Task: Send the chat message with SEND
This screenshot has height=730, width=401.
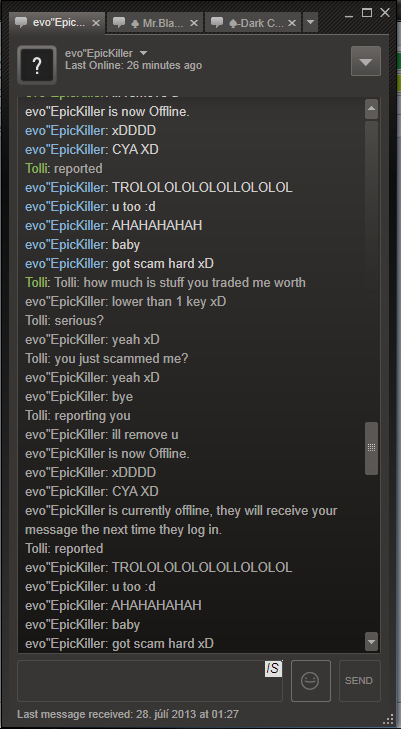Action: click(x=359, y=681)
